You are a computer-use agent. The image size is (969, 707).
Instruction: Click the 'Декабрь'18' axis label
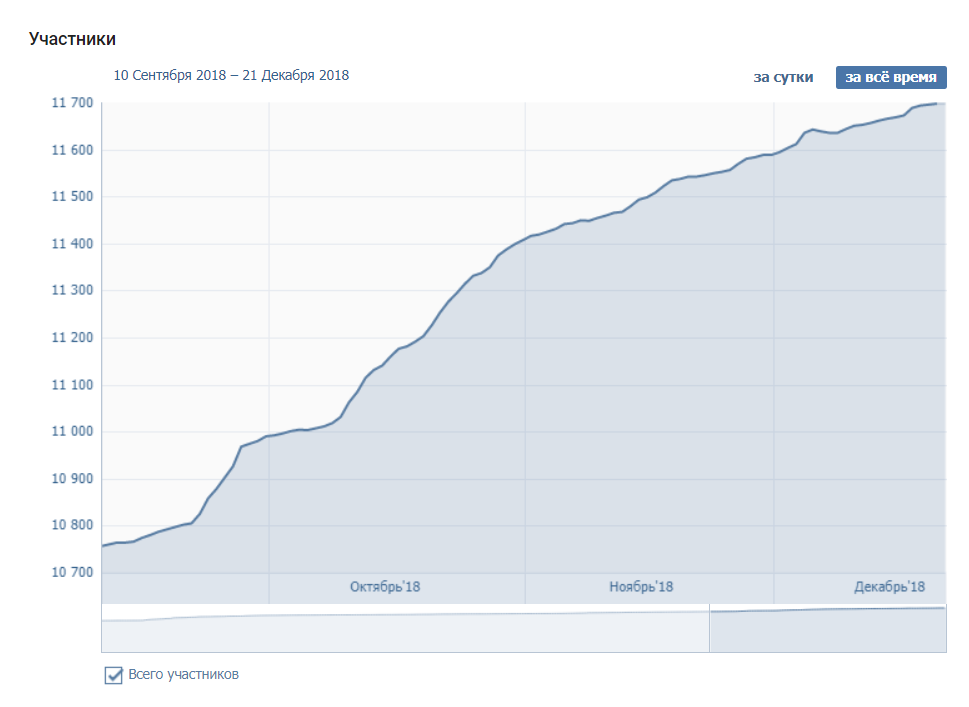889,586
